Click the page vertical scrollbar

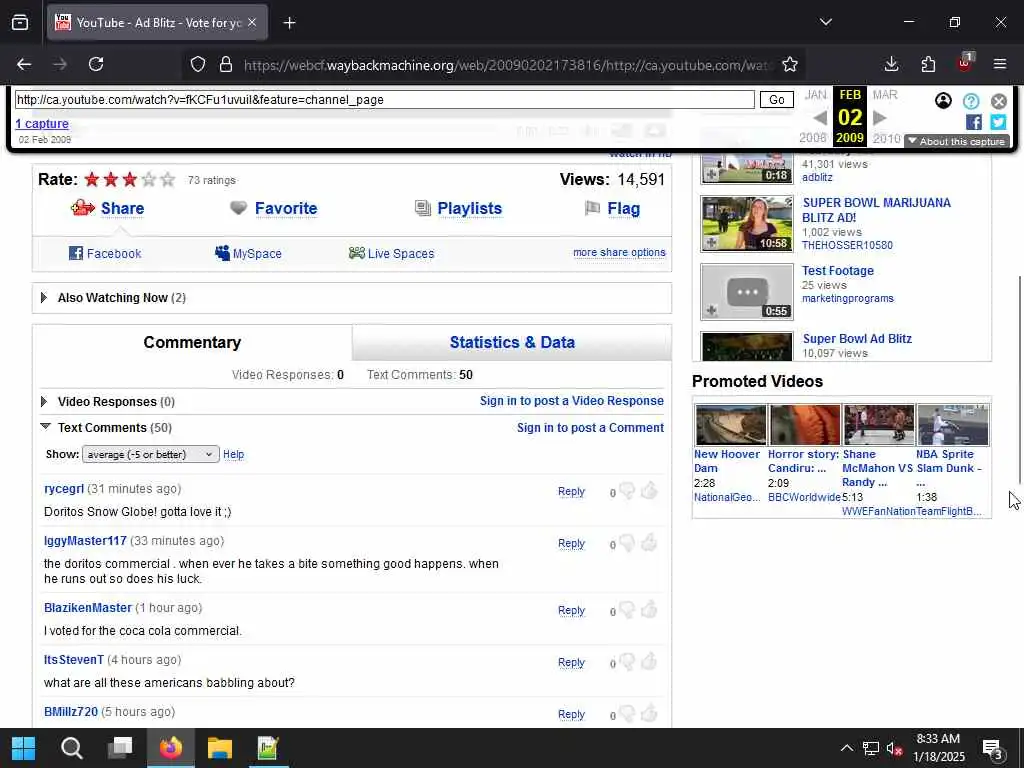(x=1019, y=379)
